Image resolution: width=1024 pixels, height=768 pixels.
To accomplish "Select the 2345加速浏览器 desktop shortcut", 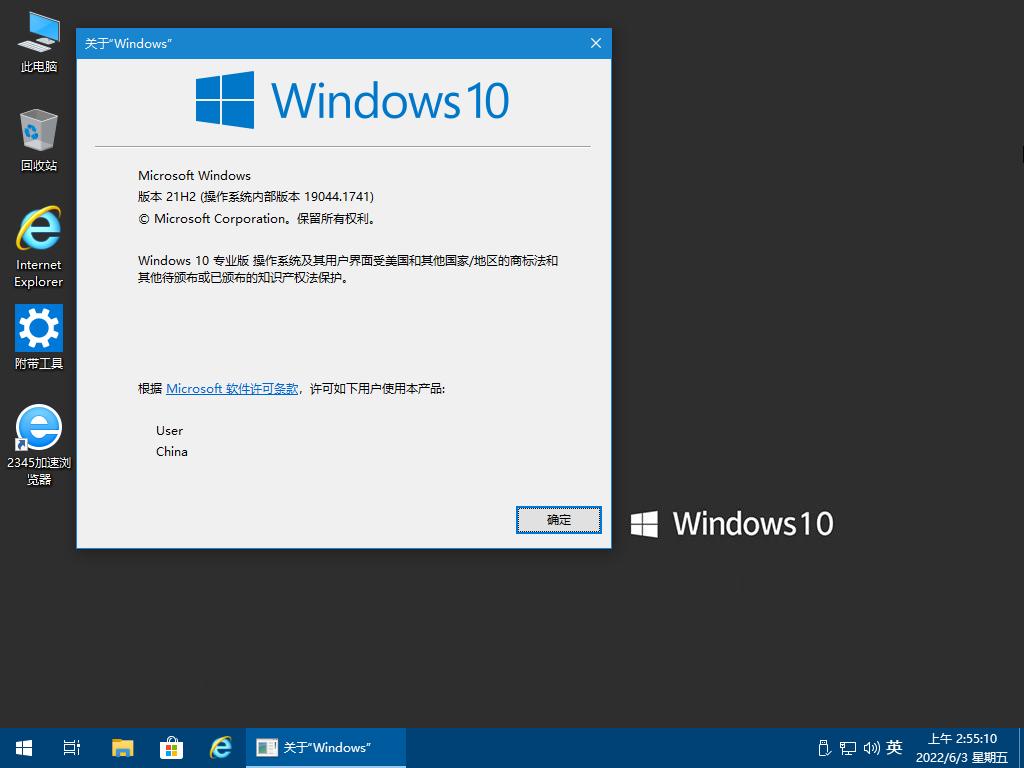I will point(39,445).
